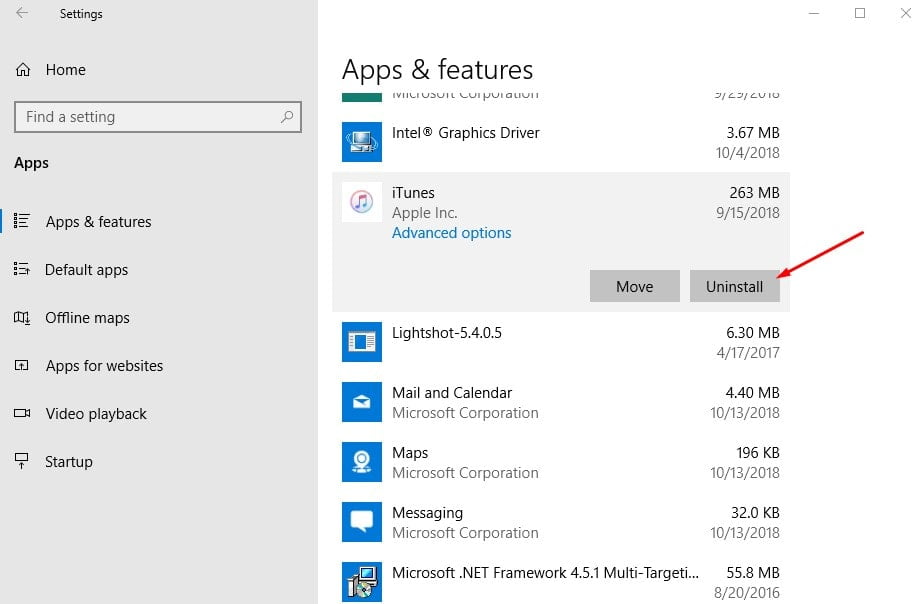Image resolution: width=924 pixels, height=604 pixels.
Task: Click the 3.67 MB size value
Action: point(753,133)
